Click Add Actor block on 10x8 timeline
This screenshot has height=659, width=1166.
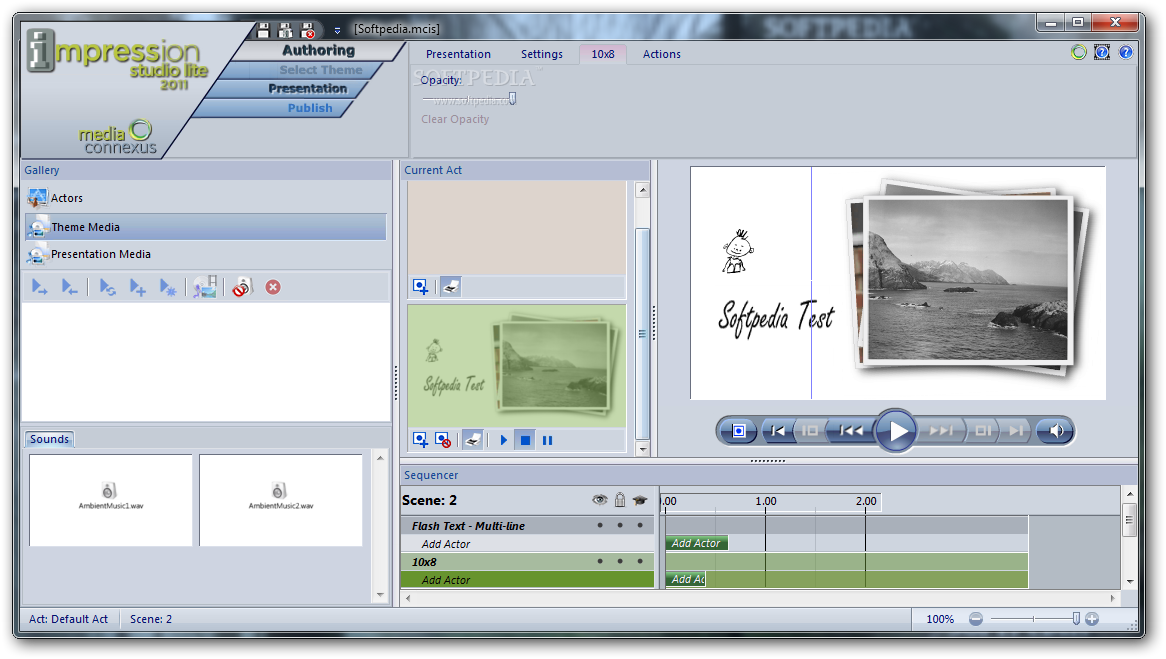686,579
